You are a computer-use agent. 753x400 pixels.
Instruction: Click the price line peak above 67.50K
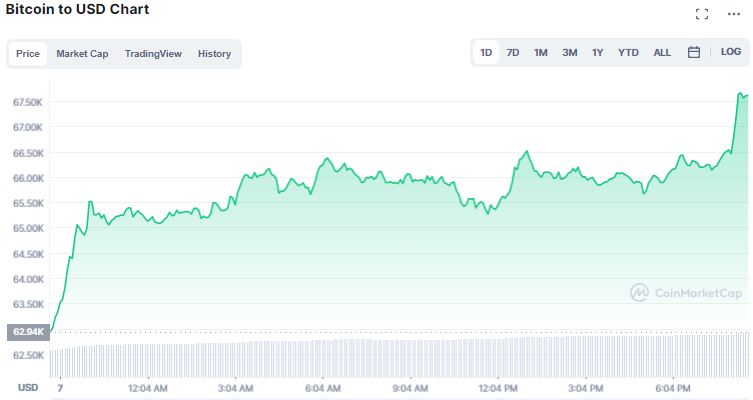pos(740,93)
